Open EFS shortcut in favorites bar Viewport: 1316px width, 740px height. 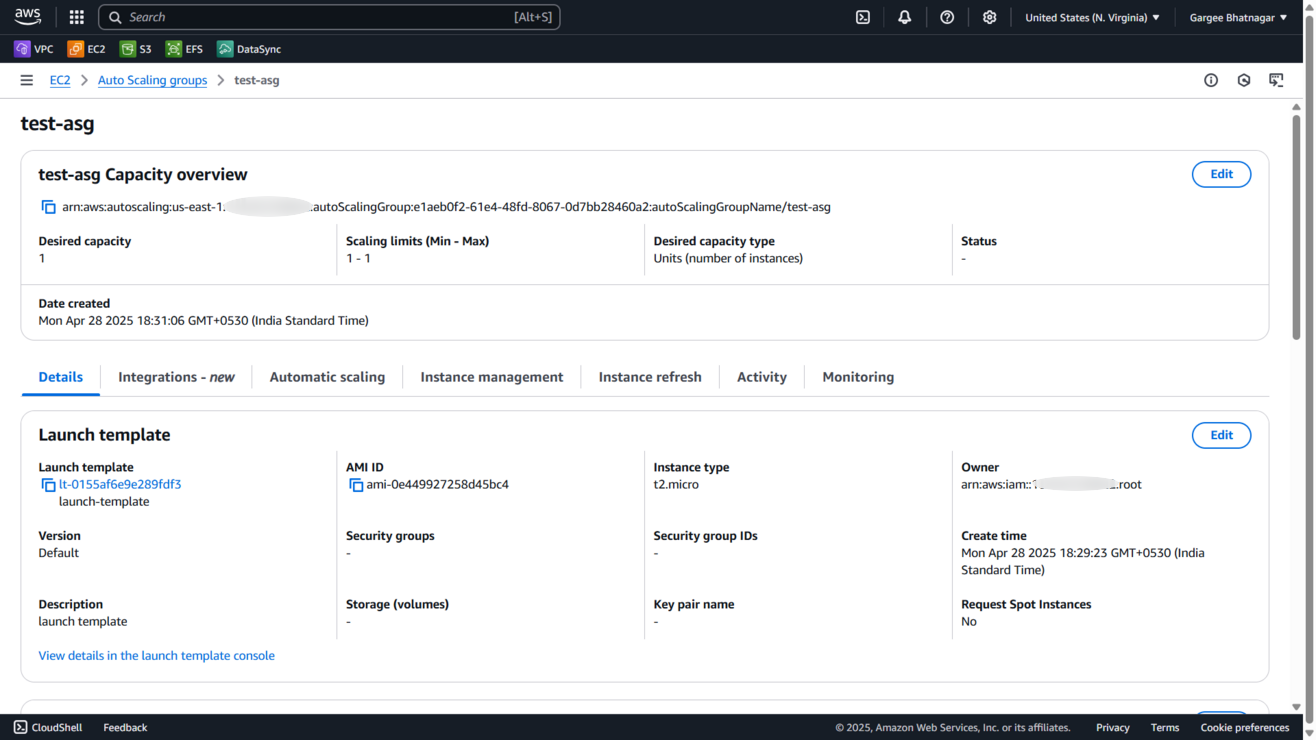pos(184,49)
